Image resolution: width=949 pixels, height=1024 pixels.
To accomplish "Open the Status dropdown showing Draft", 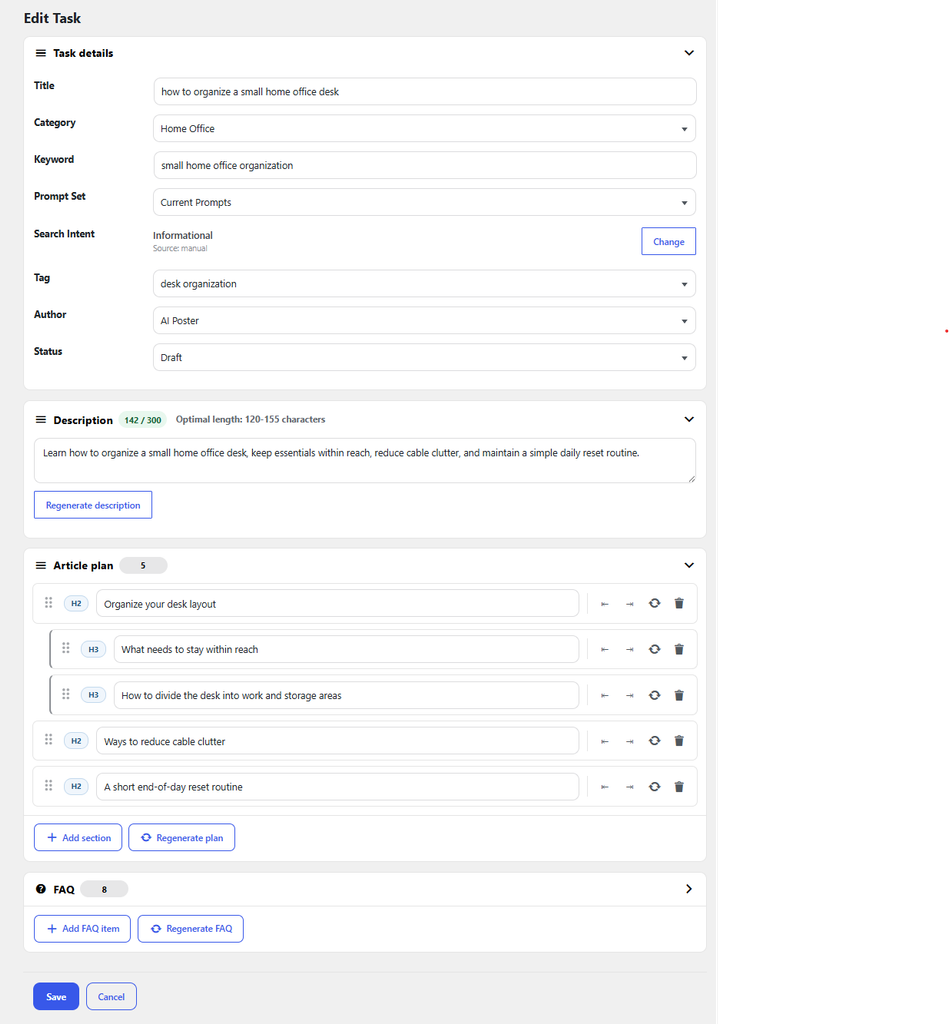I will [x=425, y=357].
